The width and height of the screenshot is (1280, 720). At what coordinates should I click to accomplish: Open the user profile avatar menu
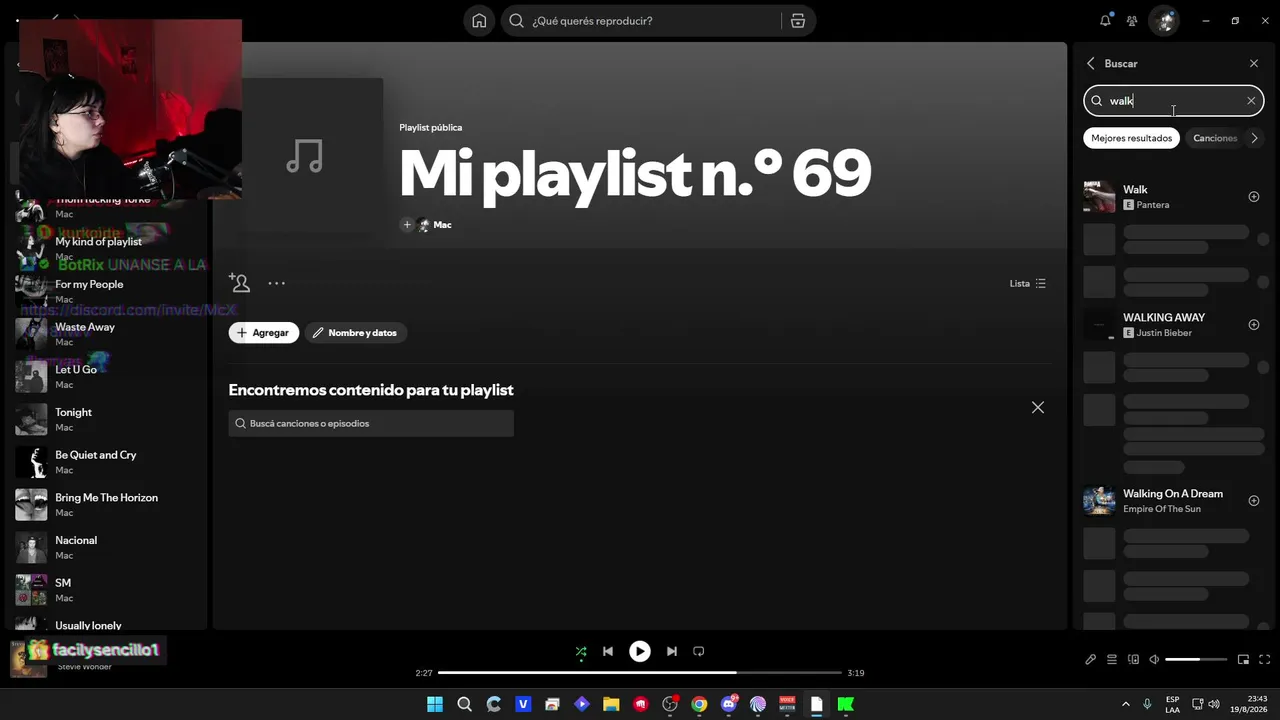click(1164, 21)
